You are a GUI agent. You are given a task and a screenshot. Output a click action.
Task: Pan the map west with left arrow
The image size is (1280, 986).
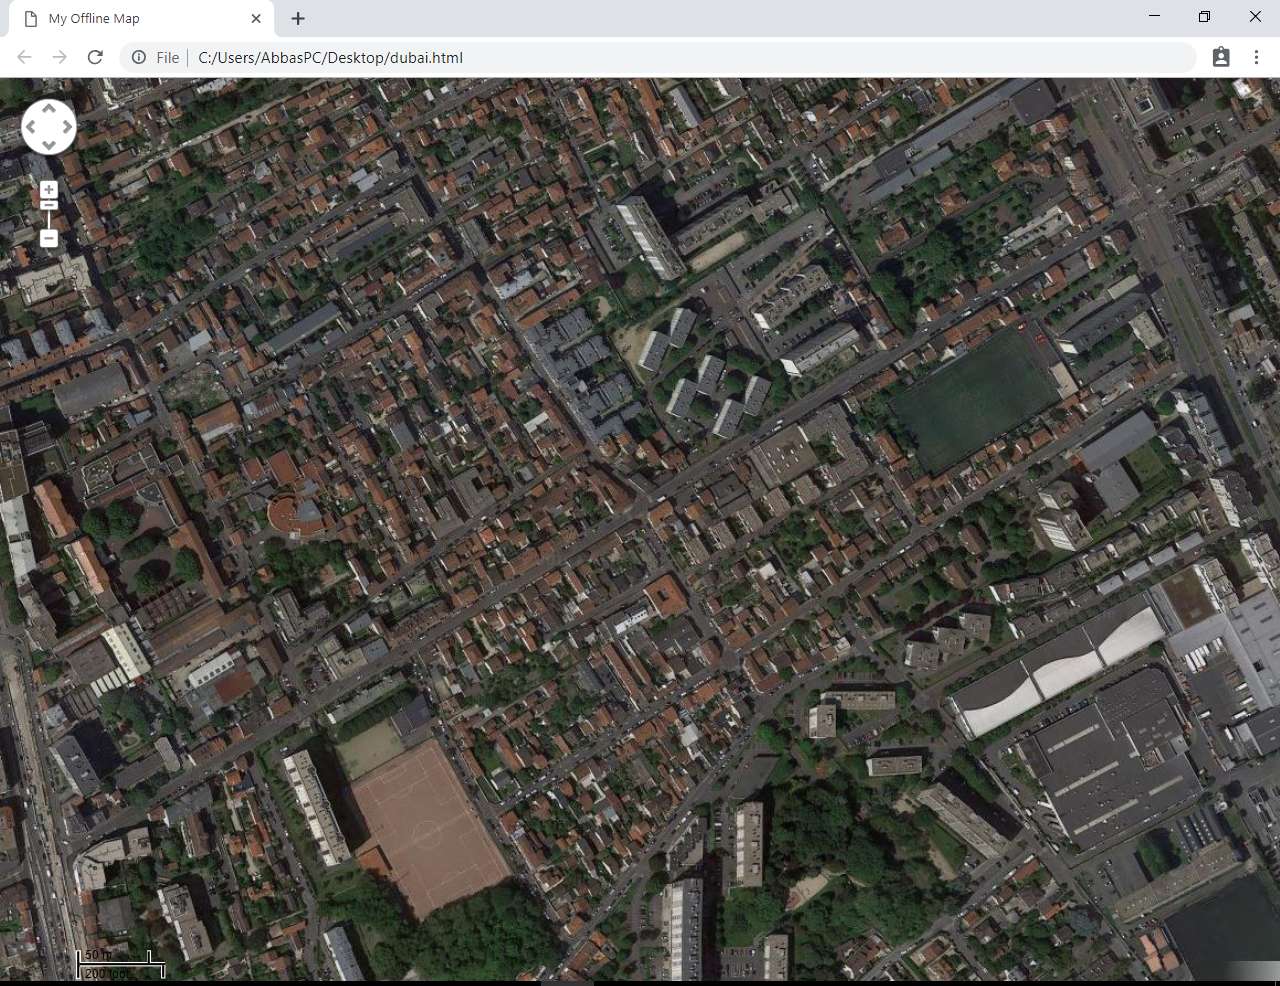click(30, 127)
